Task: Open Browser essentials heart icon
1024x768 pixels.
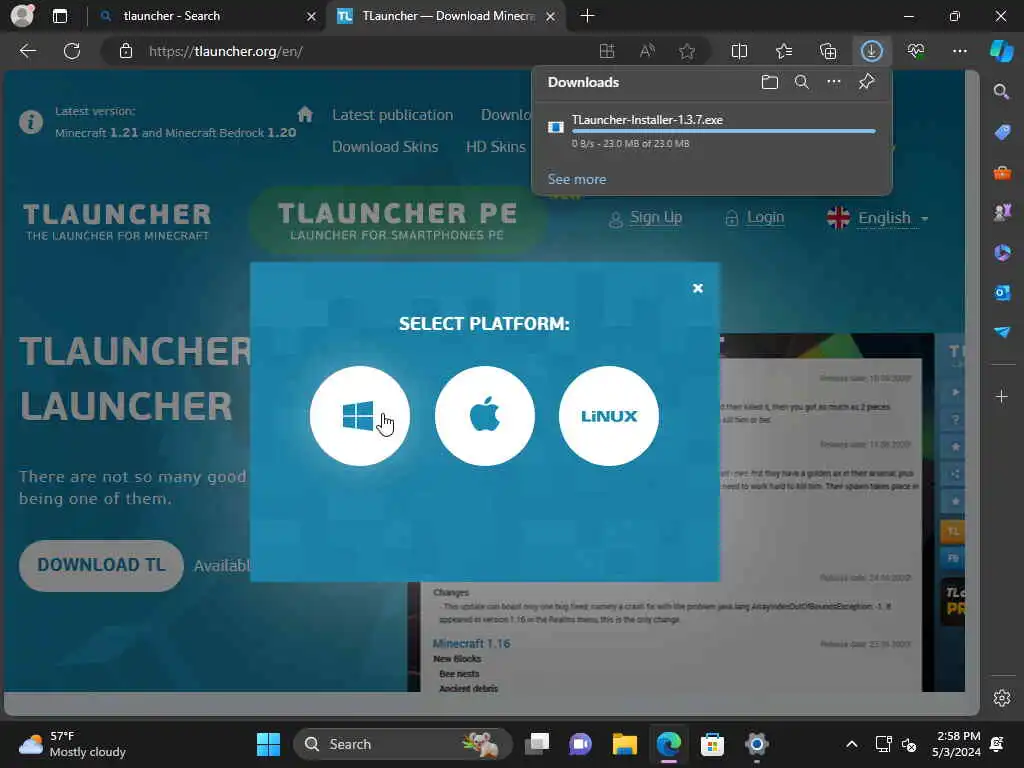Action: point(916,51)
